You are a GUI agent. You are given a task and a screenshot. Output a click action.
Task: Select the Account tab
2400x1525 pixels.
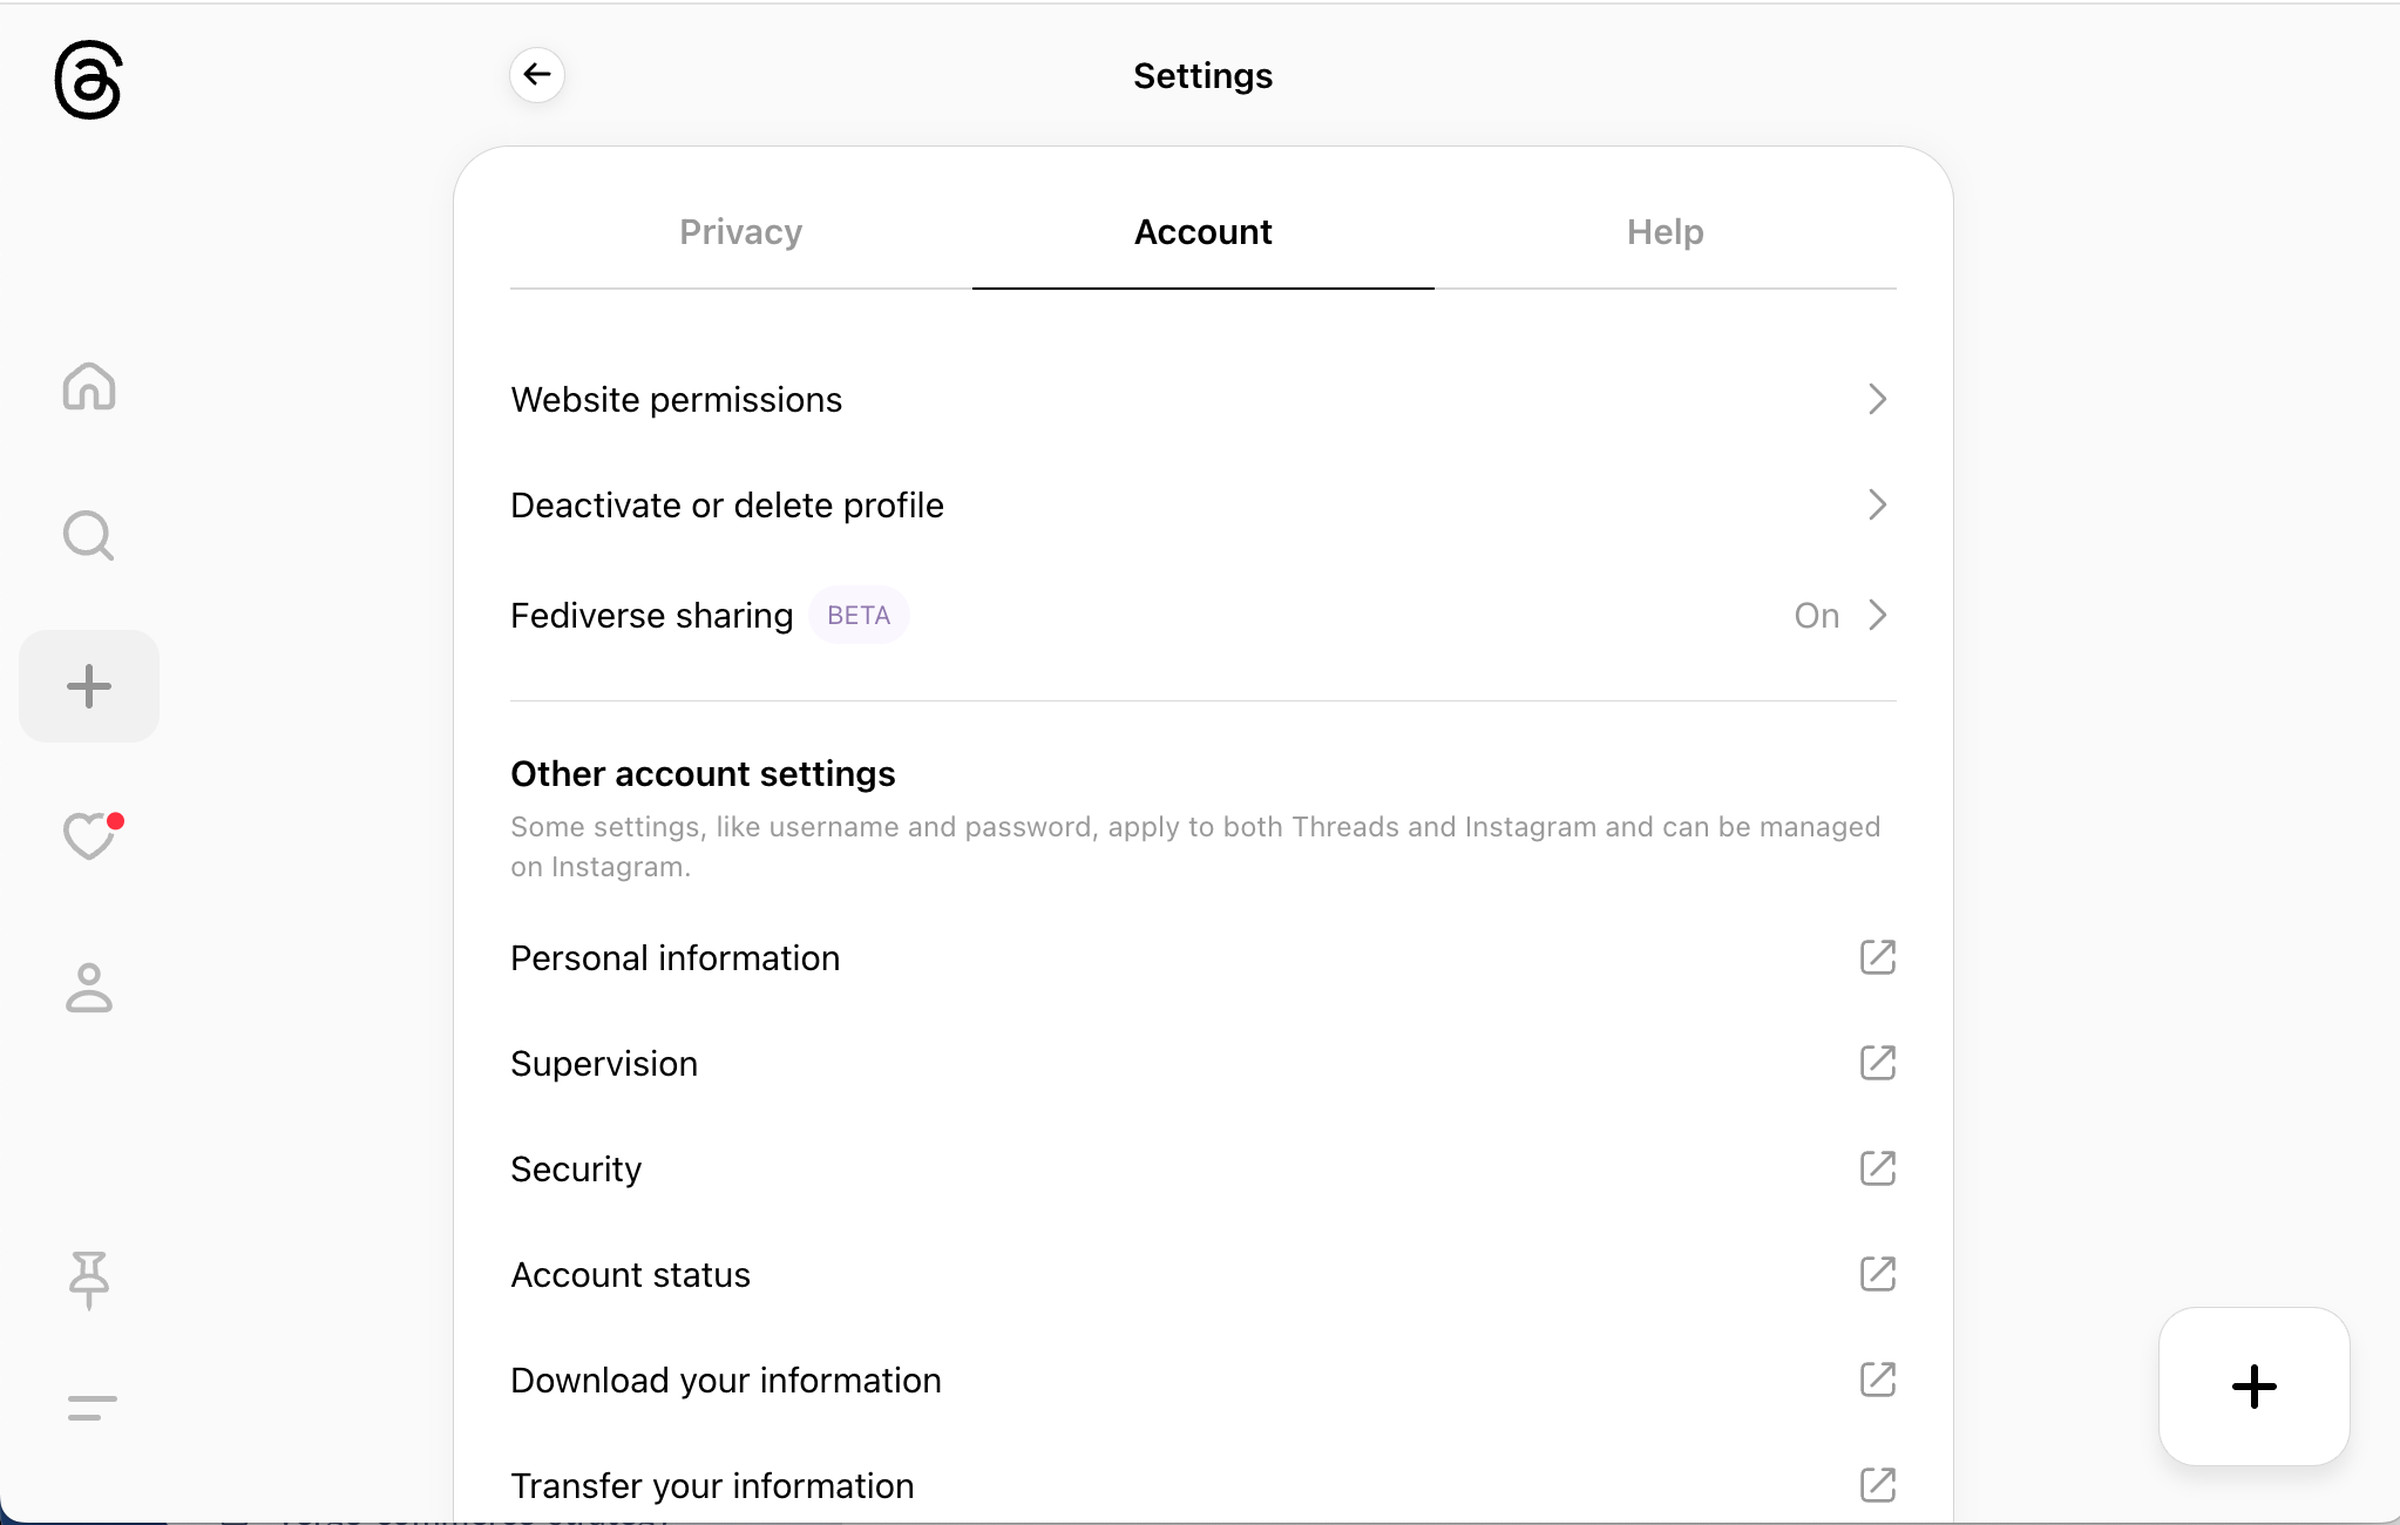click(1203, 231)
